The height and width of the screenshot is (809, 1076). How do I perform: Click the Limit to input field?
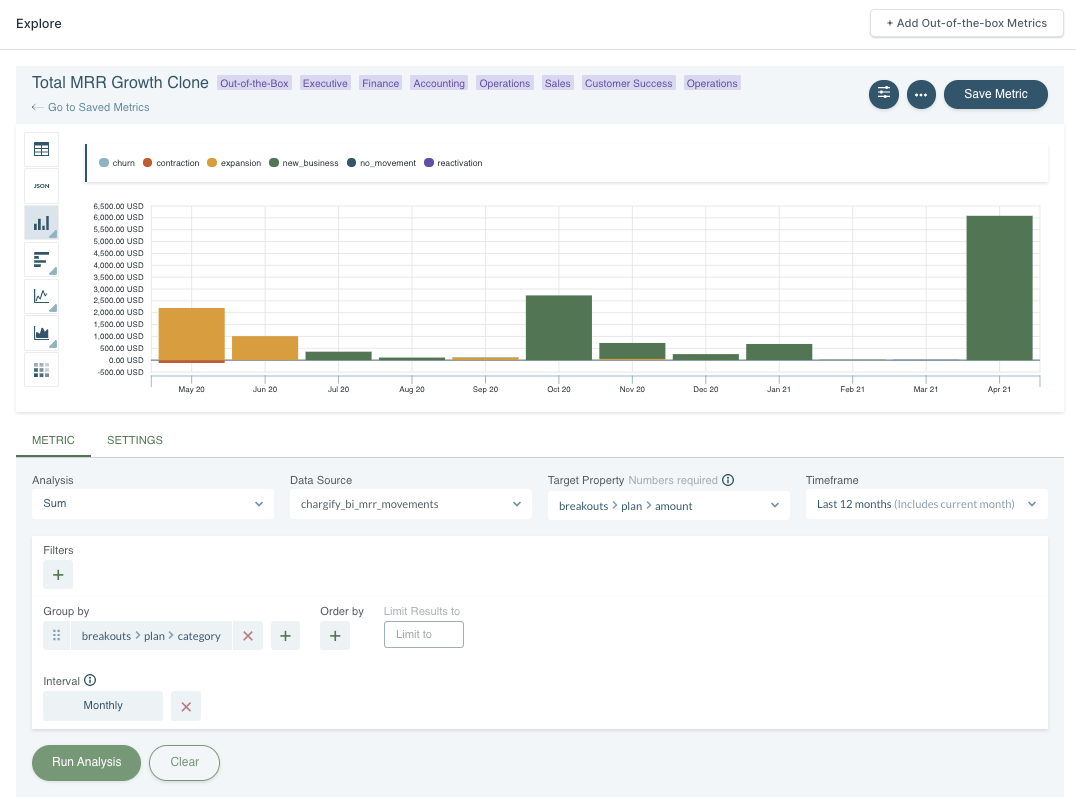[x=424, y=635]
